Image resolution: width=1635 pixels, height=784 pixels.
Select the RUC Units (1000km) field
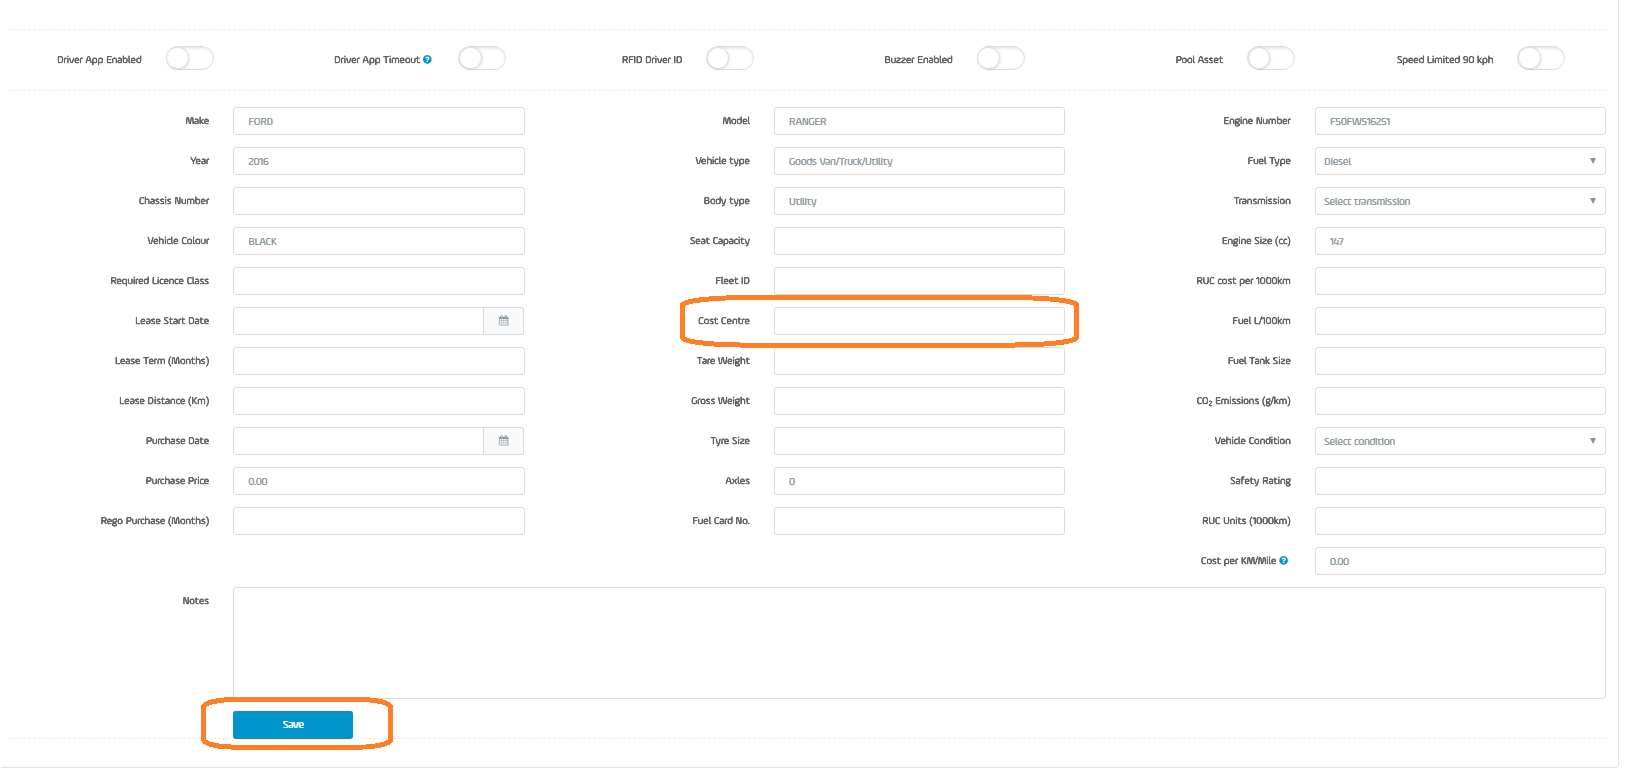pos(1460,521)
